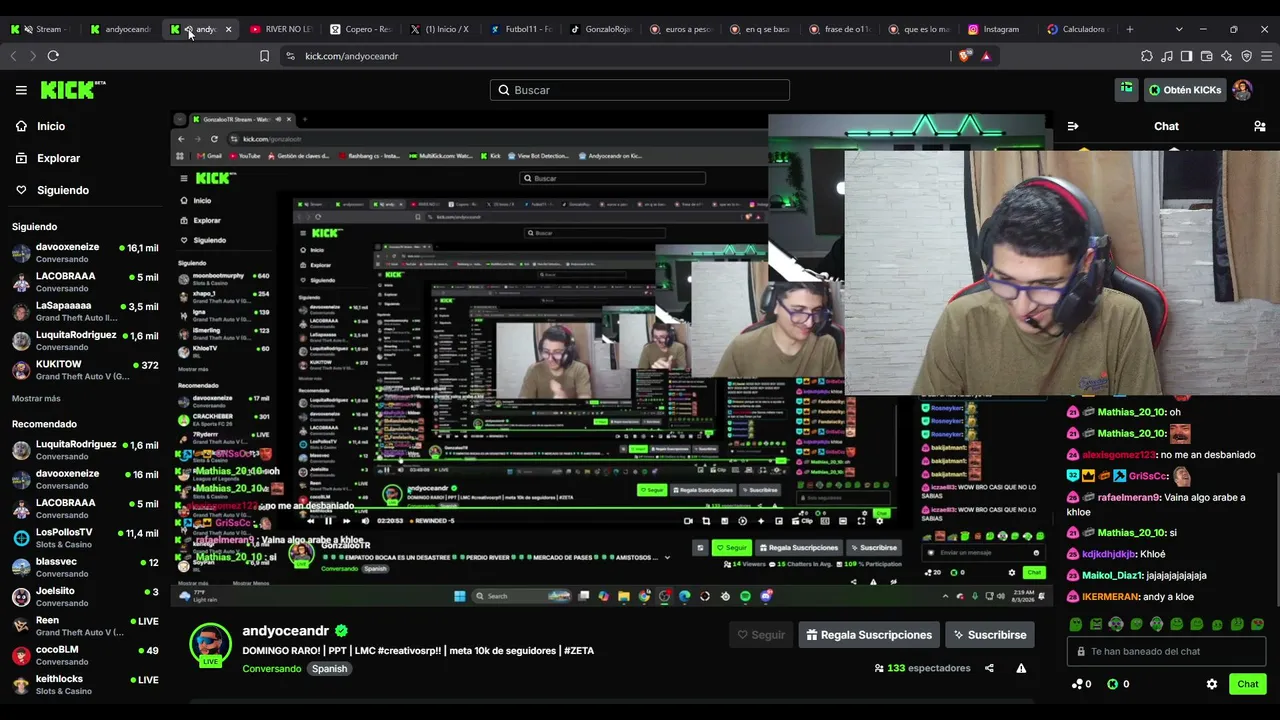Screen dimensions: 1280x720
Task: Focus the Buscar search field
Action: pyautogui.click(x=640, y=90)
